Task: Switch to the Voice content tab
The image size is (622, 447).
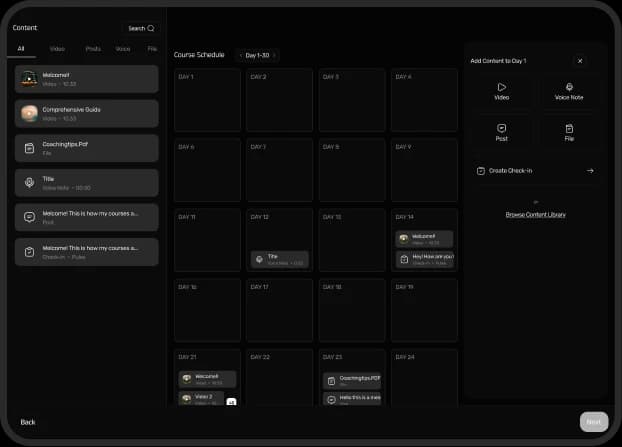Action: (x=123, y=49)
